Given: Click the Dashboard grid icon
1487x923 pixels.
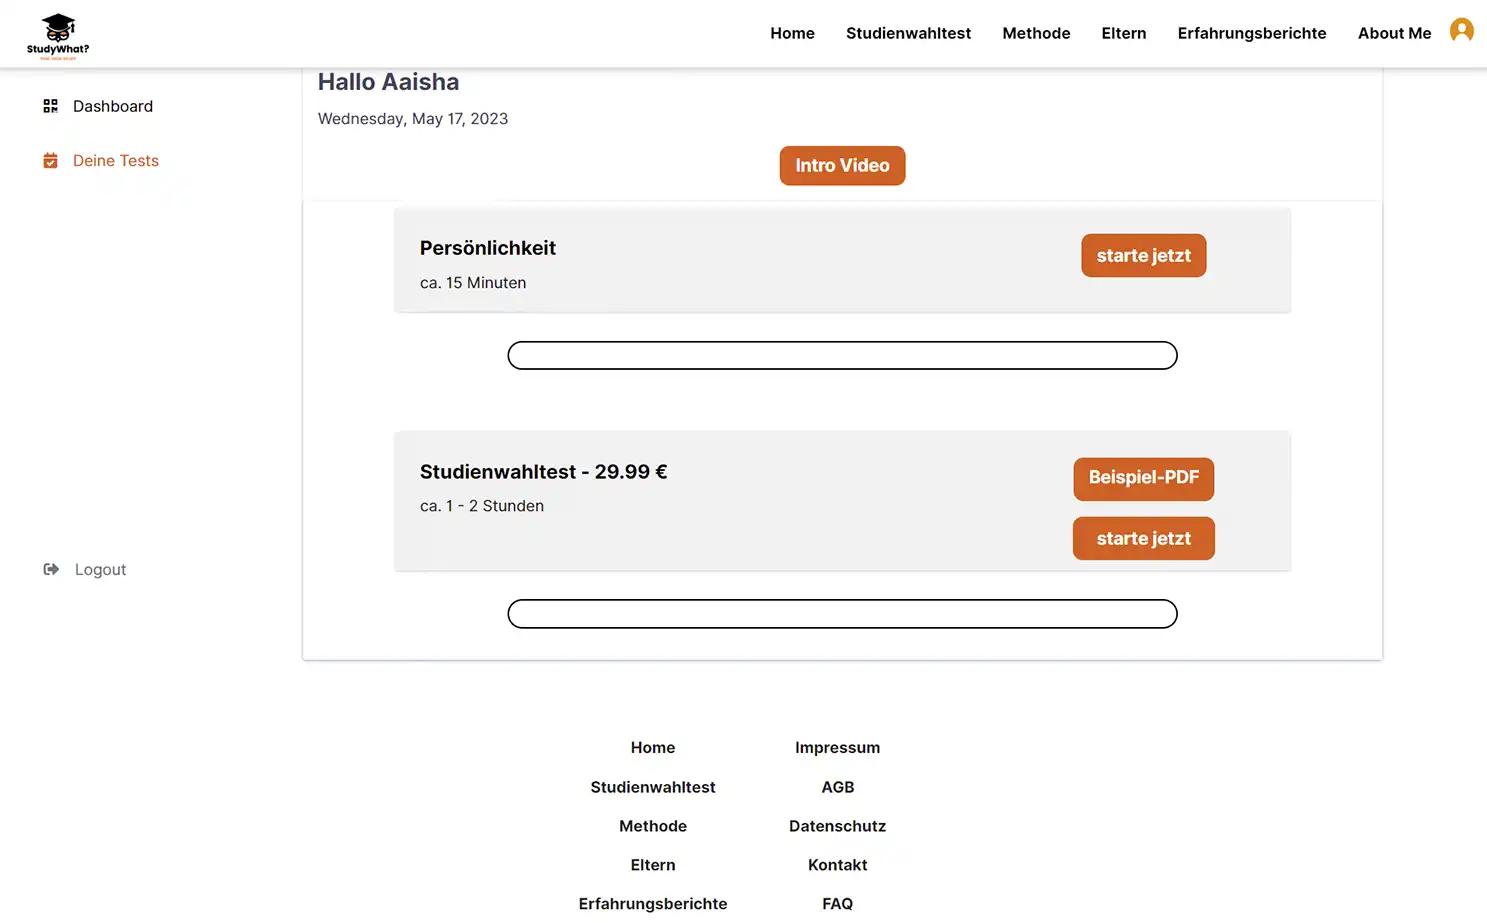Looking at the screenshot, I should click(50, 106).
